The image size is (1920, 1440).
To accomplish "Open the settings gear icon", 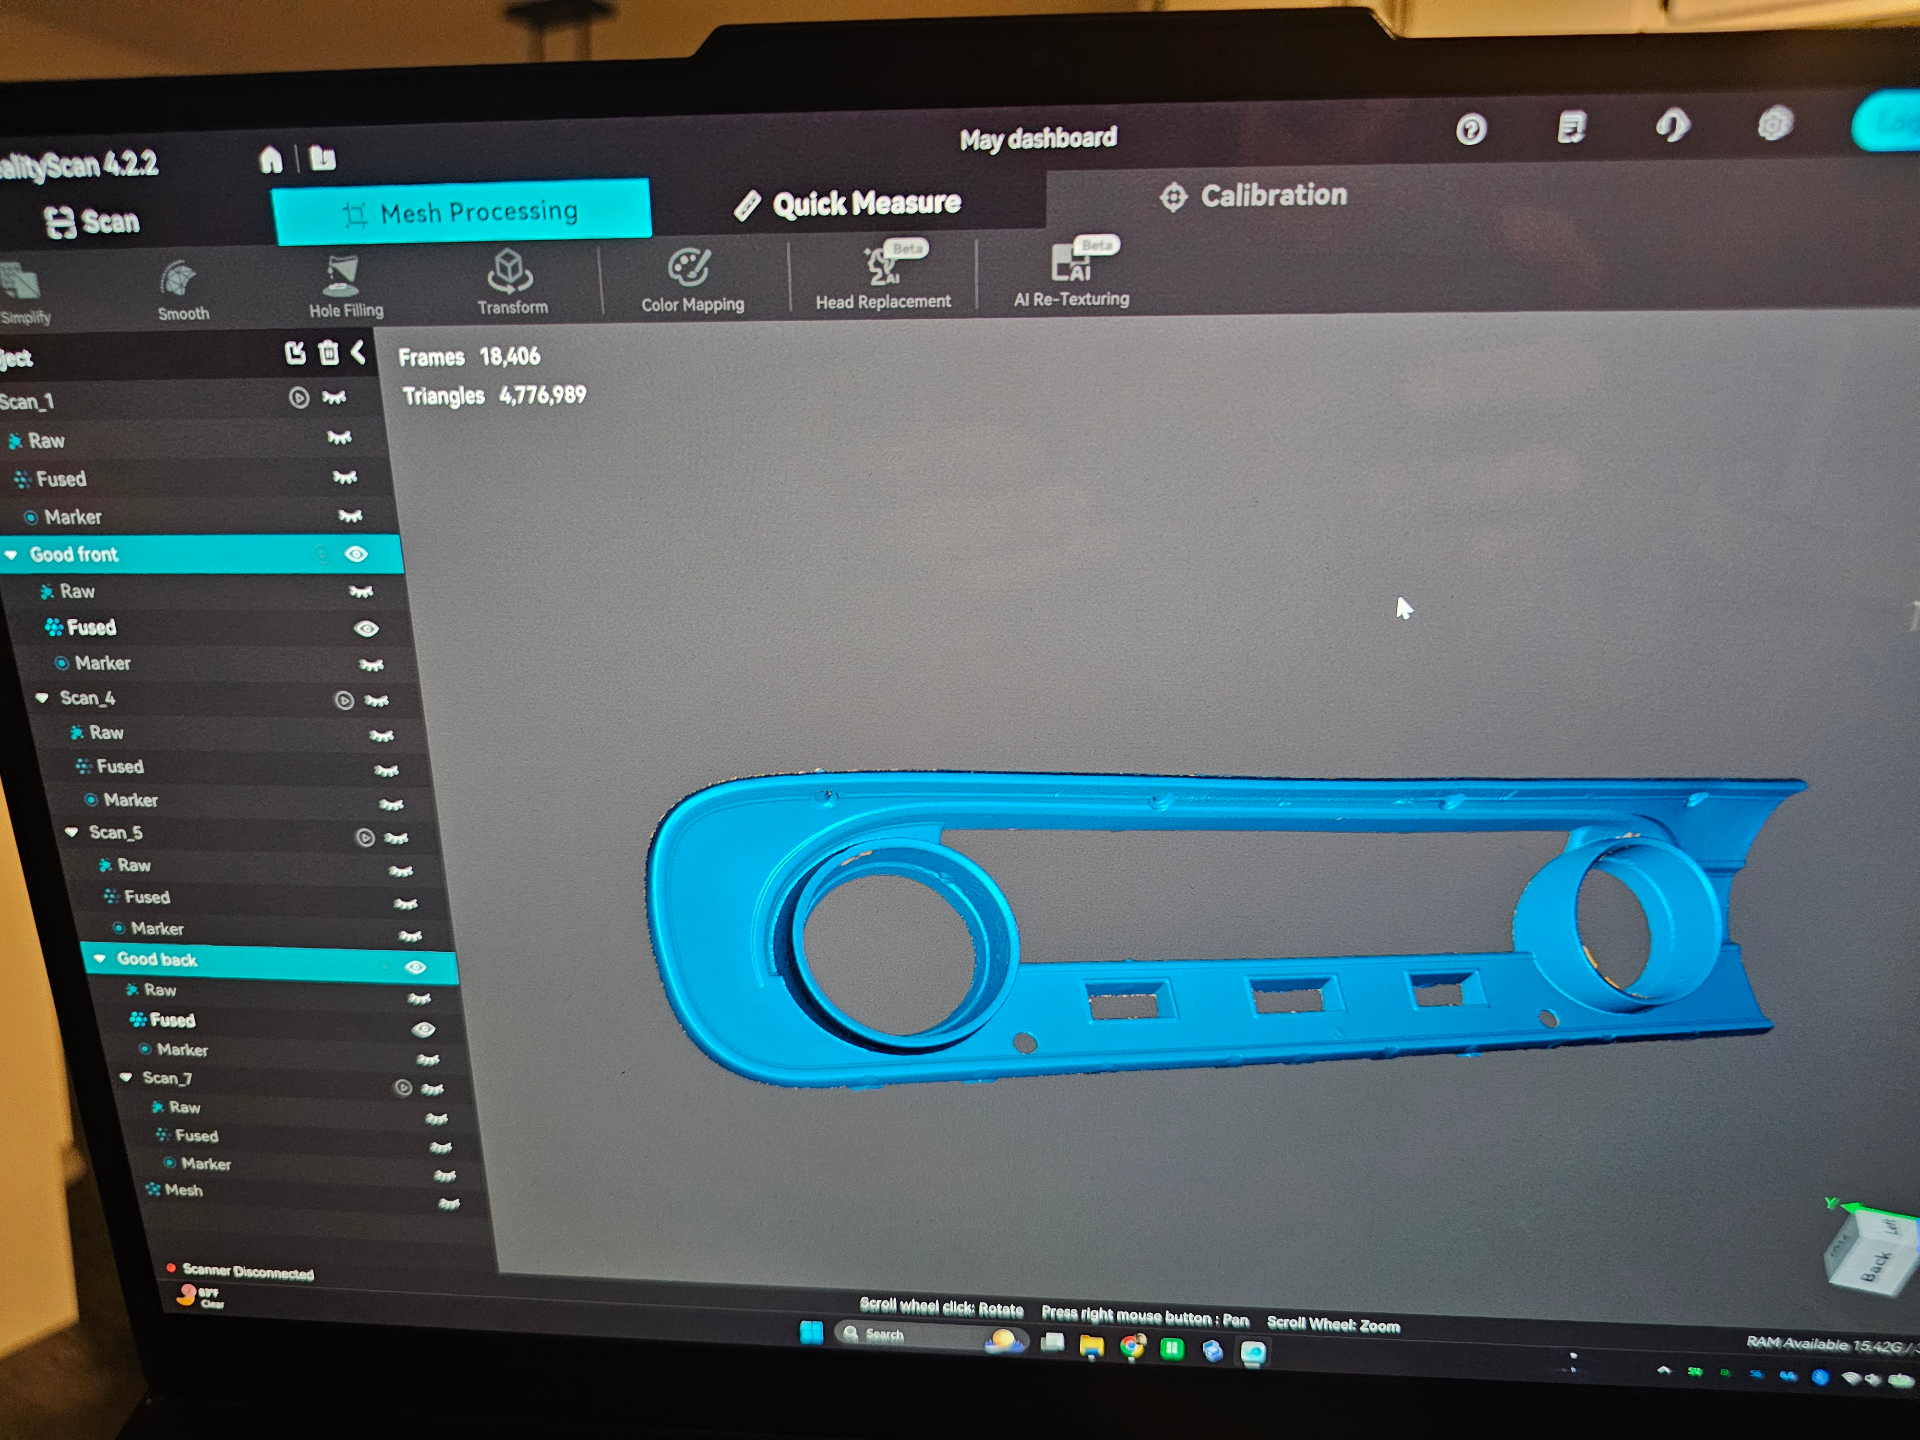I will click(1775, 124).
